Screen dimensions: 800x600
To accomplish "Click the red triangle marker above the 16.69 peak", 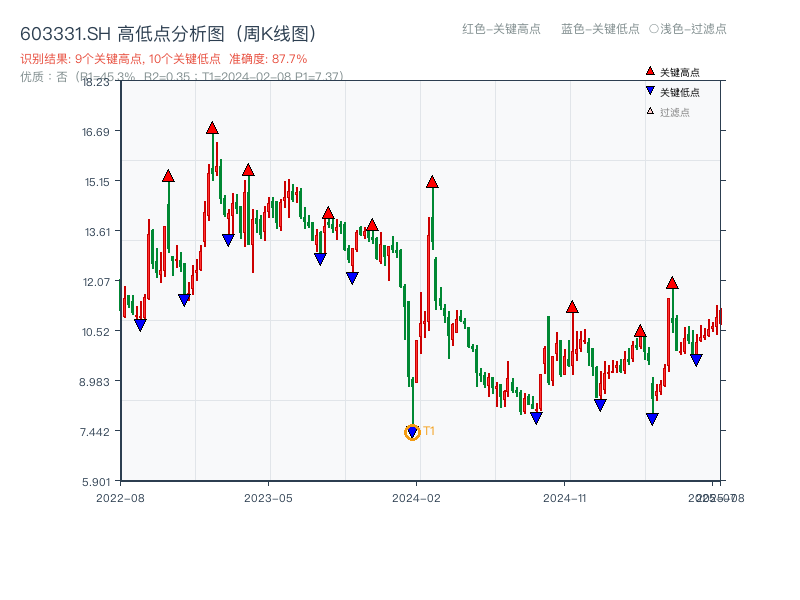I will coord(211,126).
